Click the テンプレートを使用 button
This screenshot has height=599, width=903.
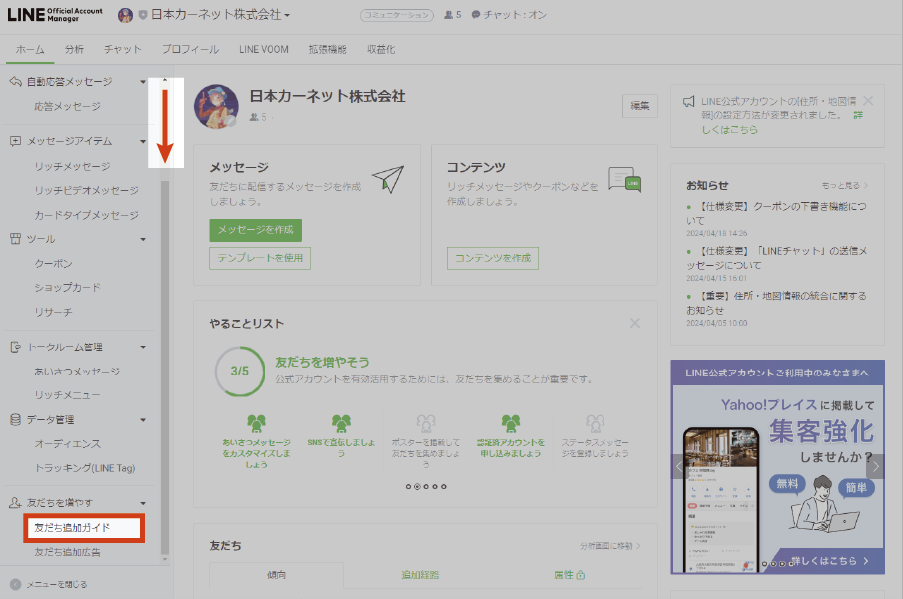point(260,258)
